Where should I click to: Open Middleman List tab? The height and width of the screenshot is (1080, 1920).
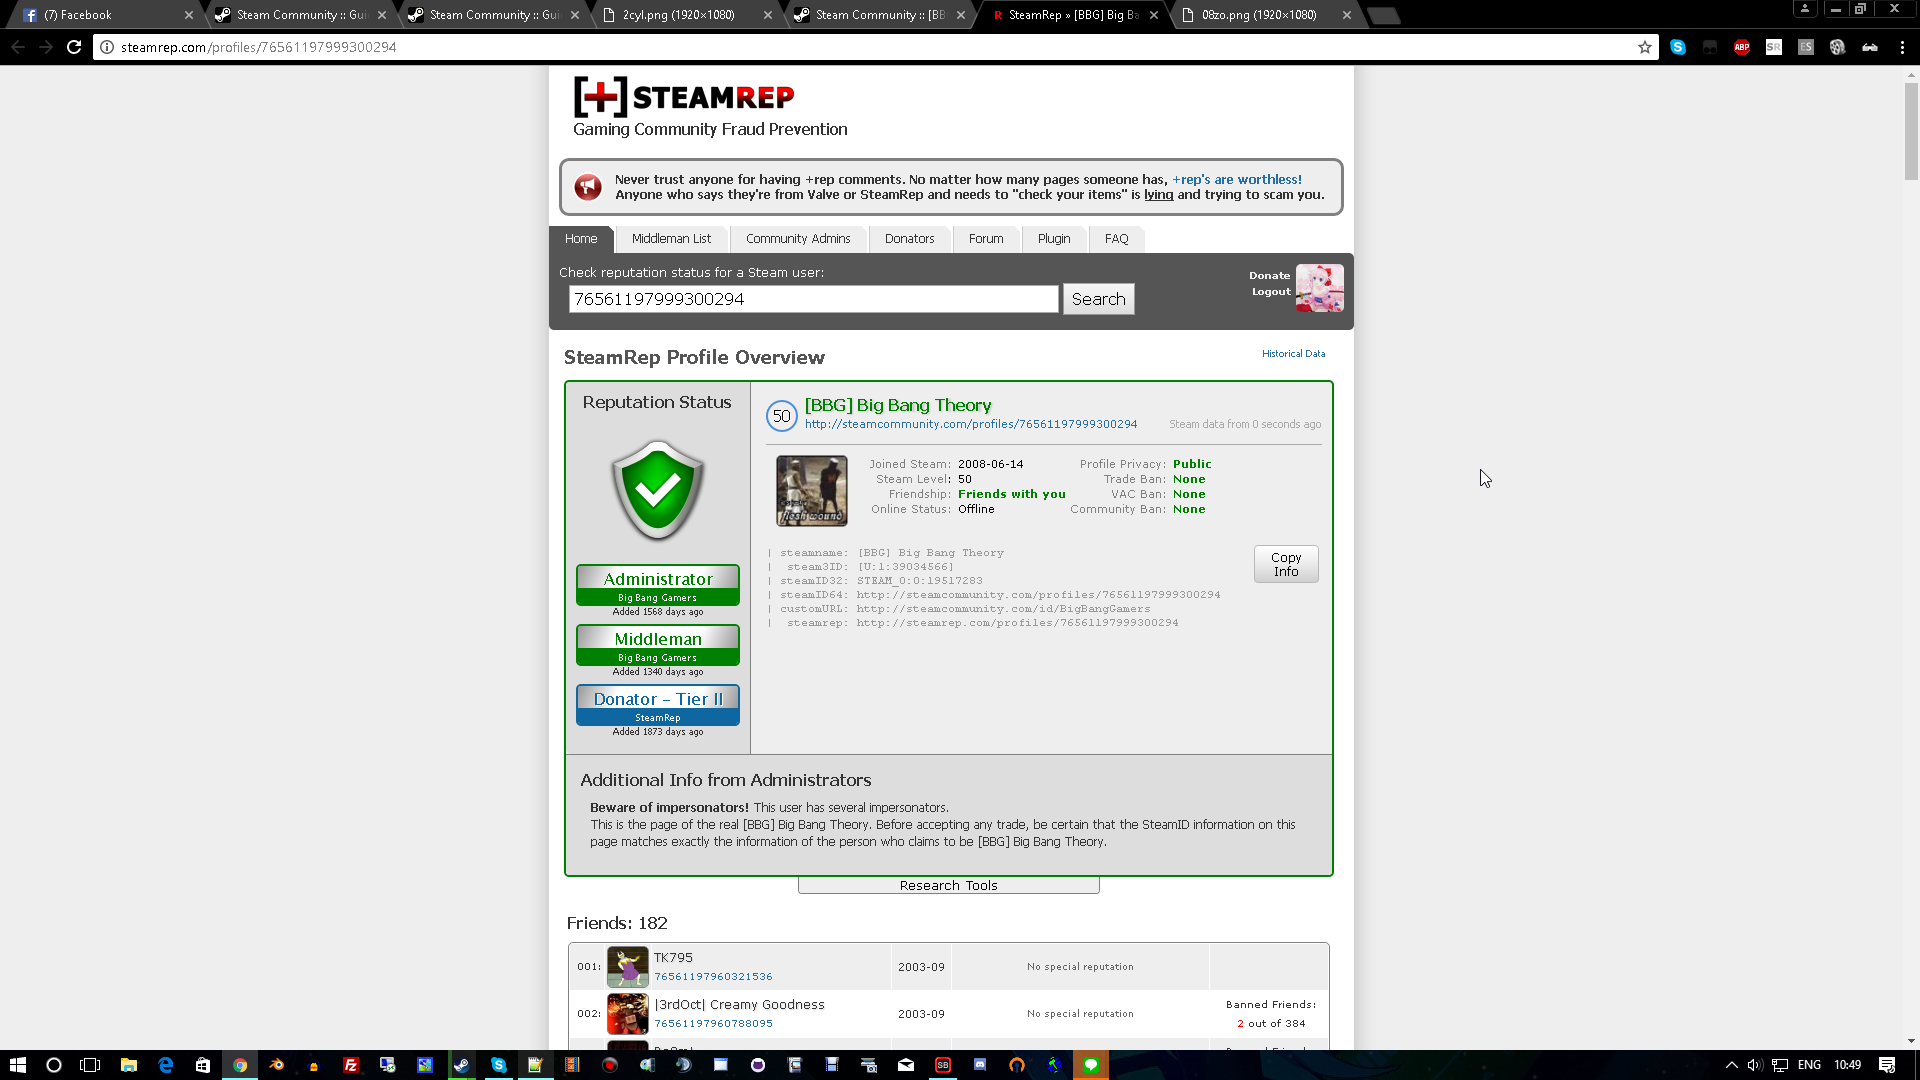[x=671, y=239]
